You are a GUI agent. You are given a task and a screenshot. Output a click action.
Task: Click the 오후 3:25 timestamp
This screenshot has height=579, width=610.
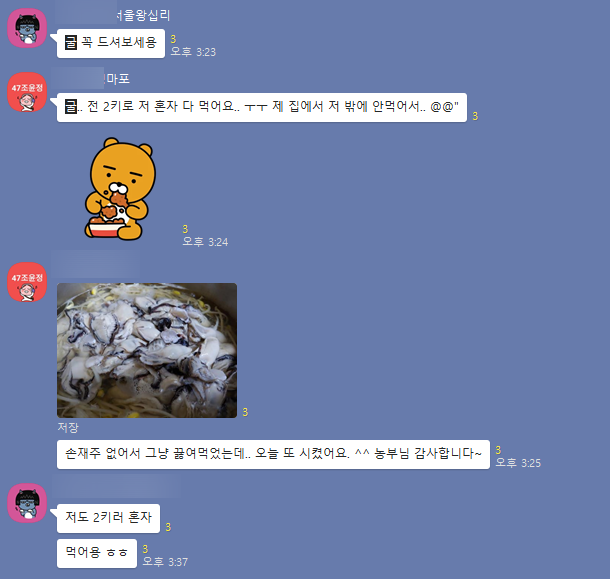point(518,463)
